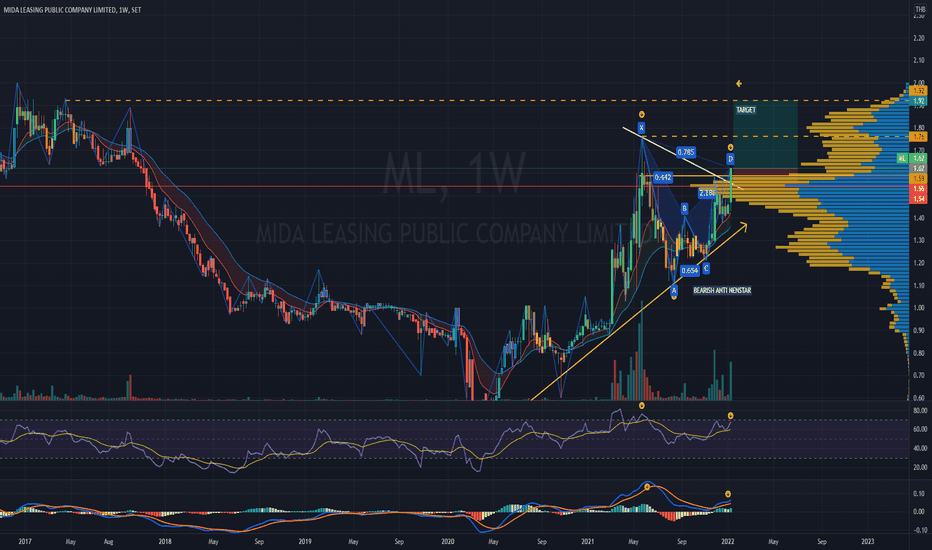This screenshot has width=932, height=550.
Task: Select the harmonic pattern point A label
Action: [x=673, y=290]
